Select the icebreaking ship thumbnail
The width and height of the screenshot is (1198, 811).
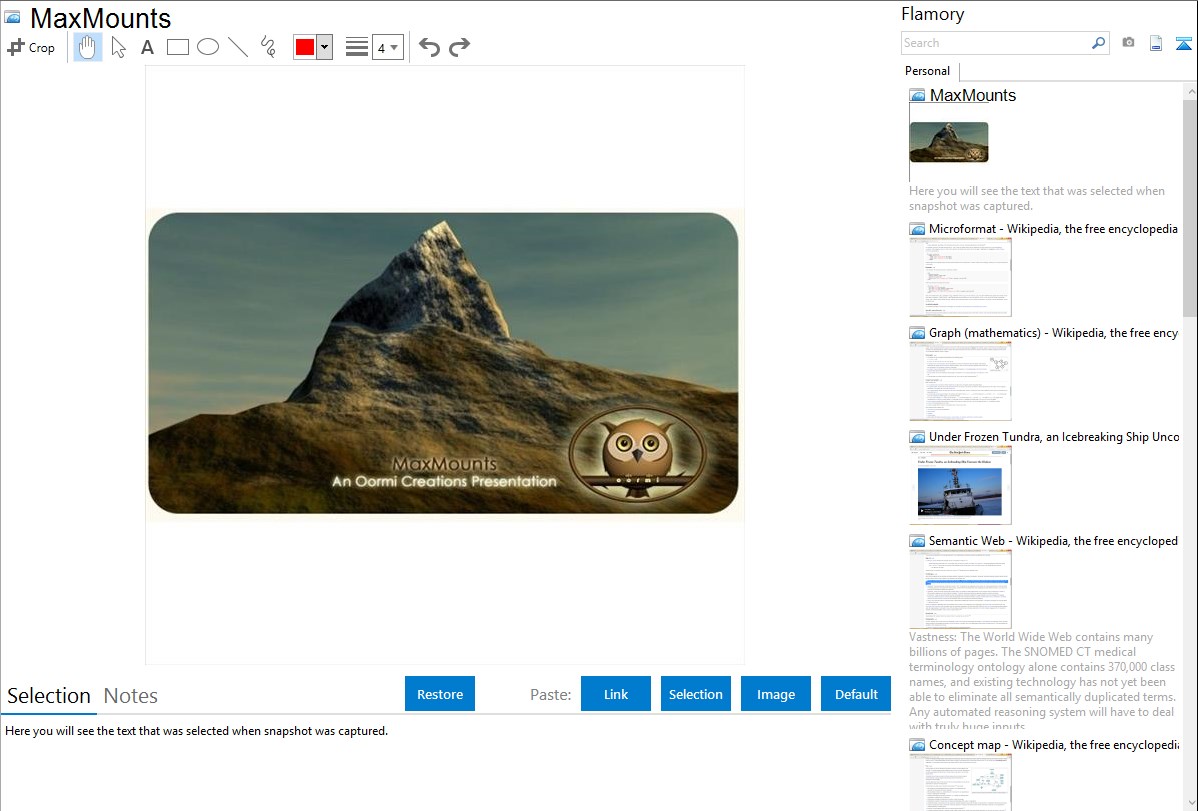[960, 485]
